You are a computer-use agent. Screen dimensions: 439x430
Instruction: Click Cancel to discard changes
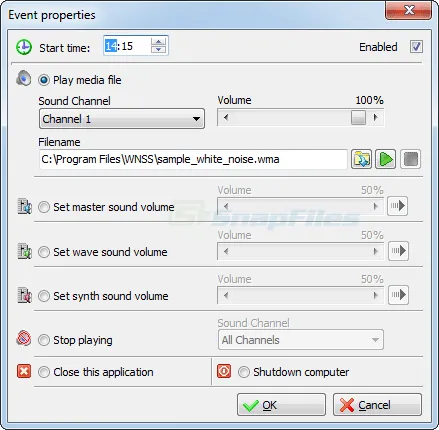point(377,405)
